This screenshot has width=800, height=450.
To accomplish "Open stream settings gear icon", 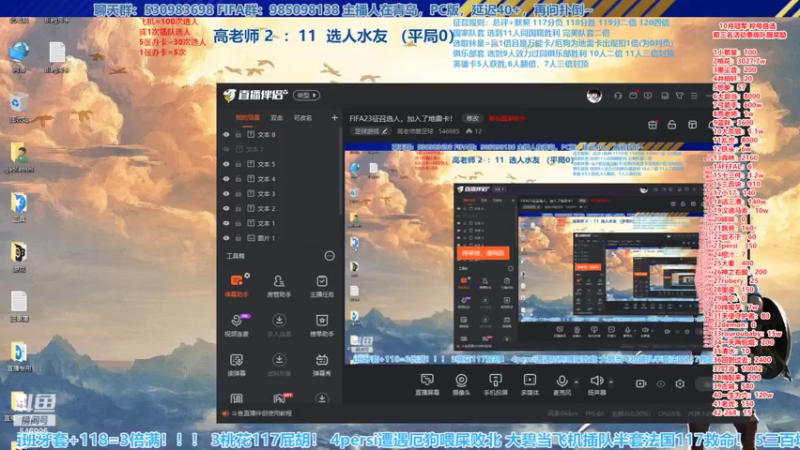I will click(x=680, y=384).
